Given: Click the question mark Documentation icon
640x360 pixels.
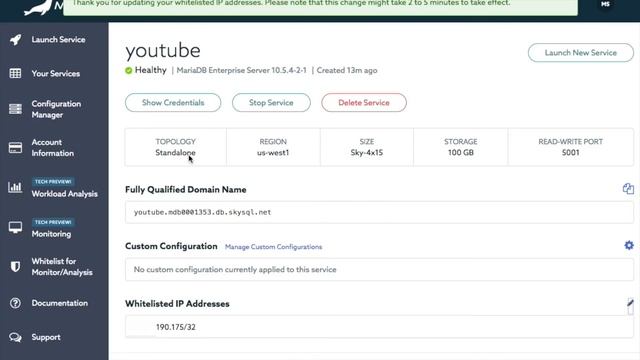Looking at the screenshot, I should tap(16, 303).
